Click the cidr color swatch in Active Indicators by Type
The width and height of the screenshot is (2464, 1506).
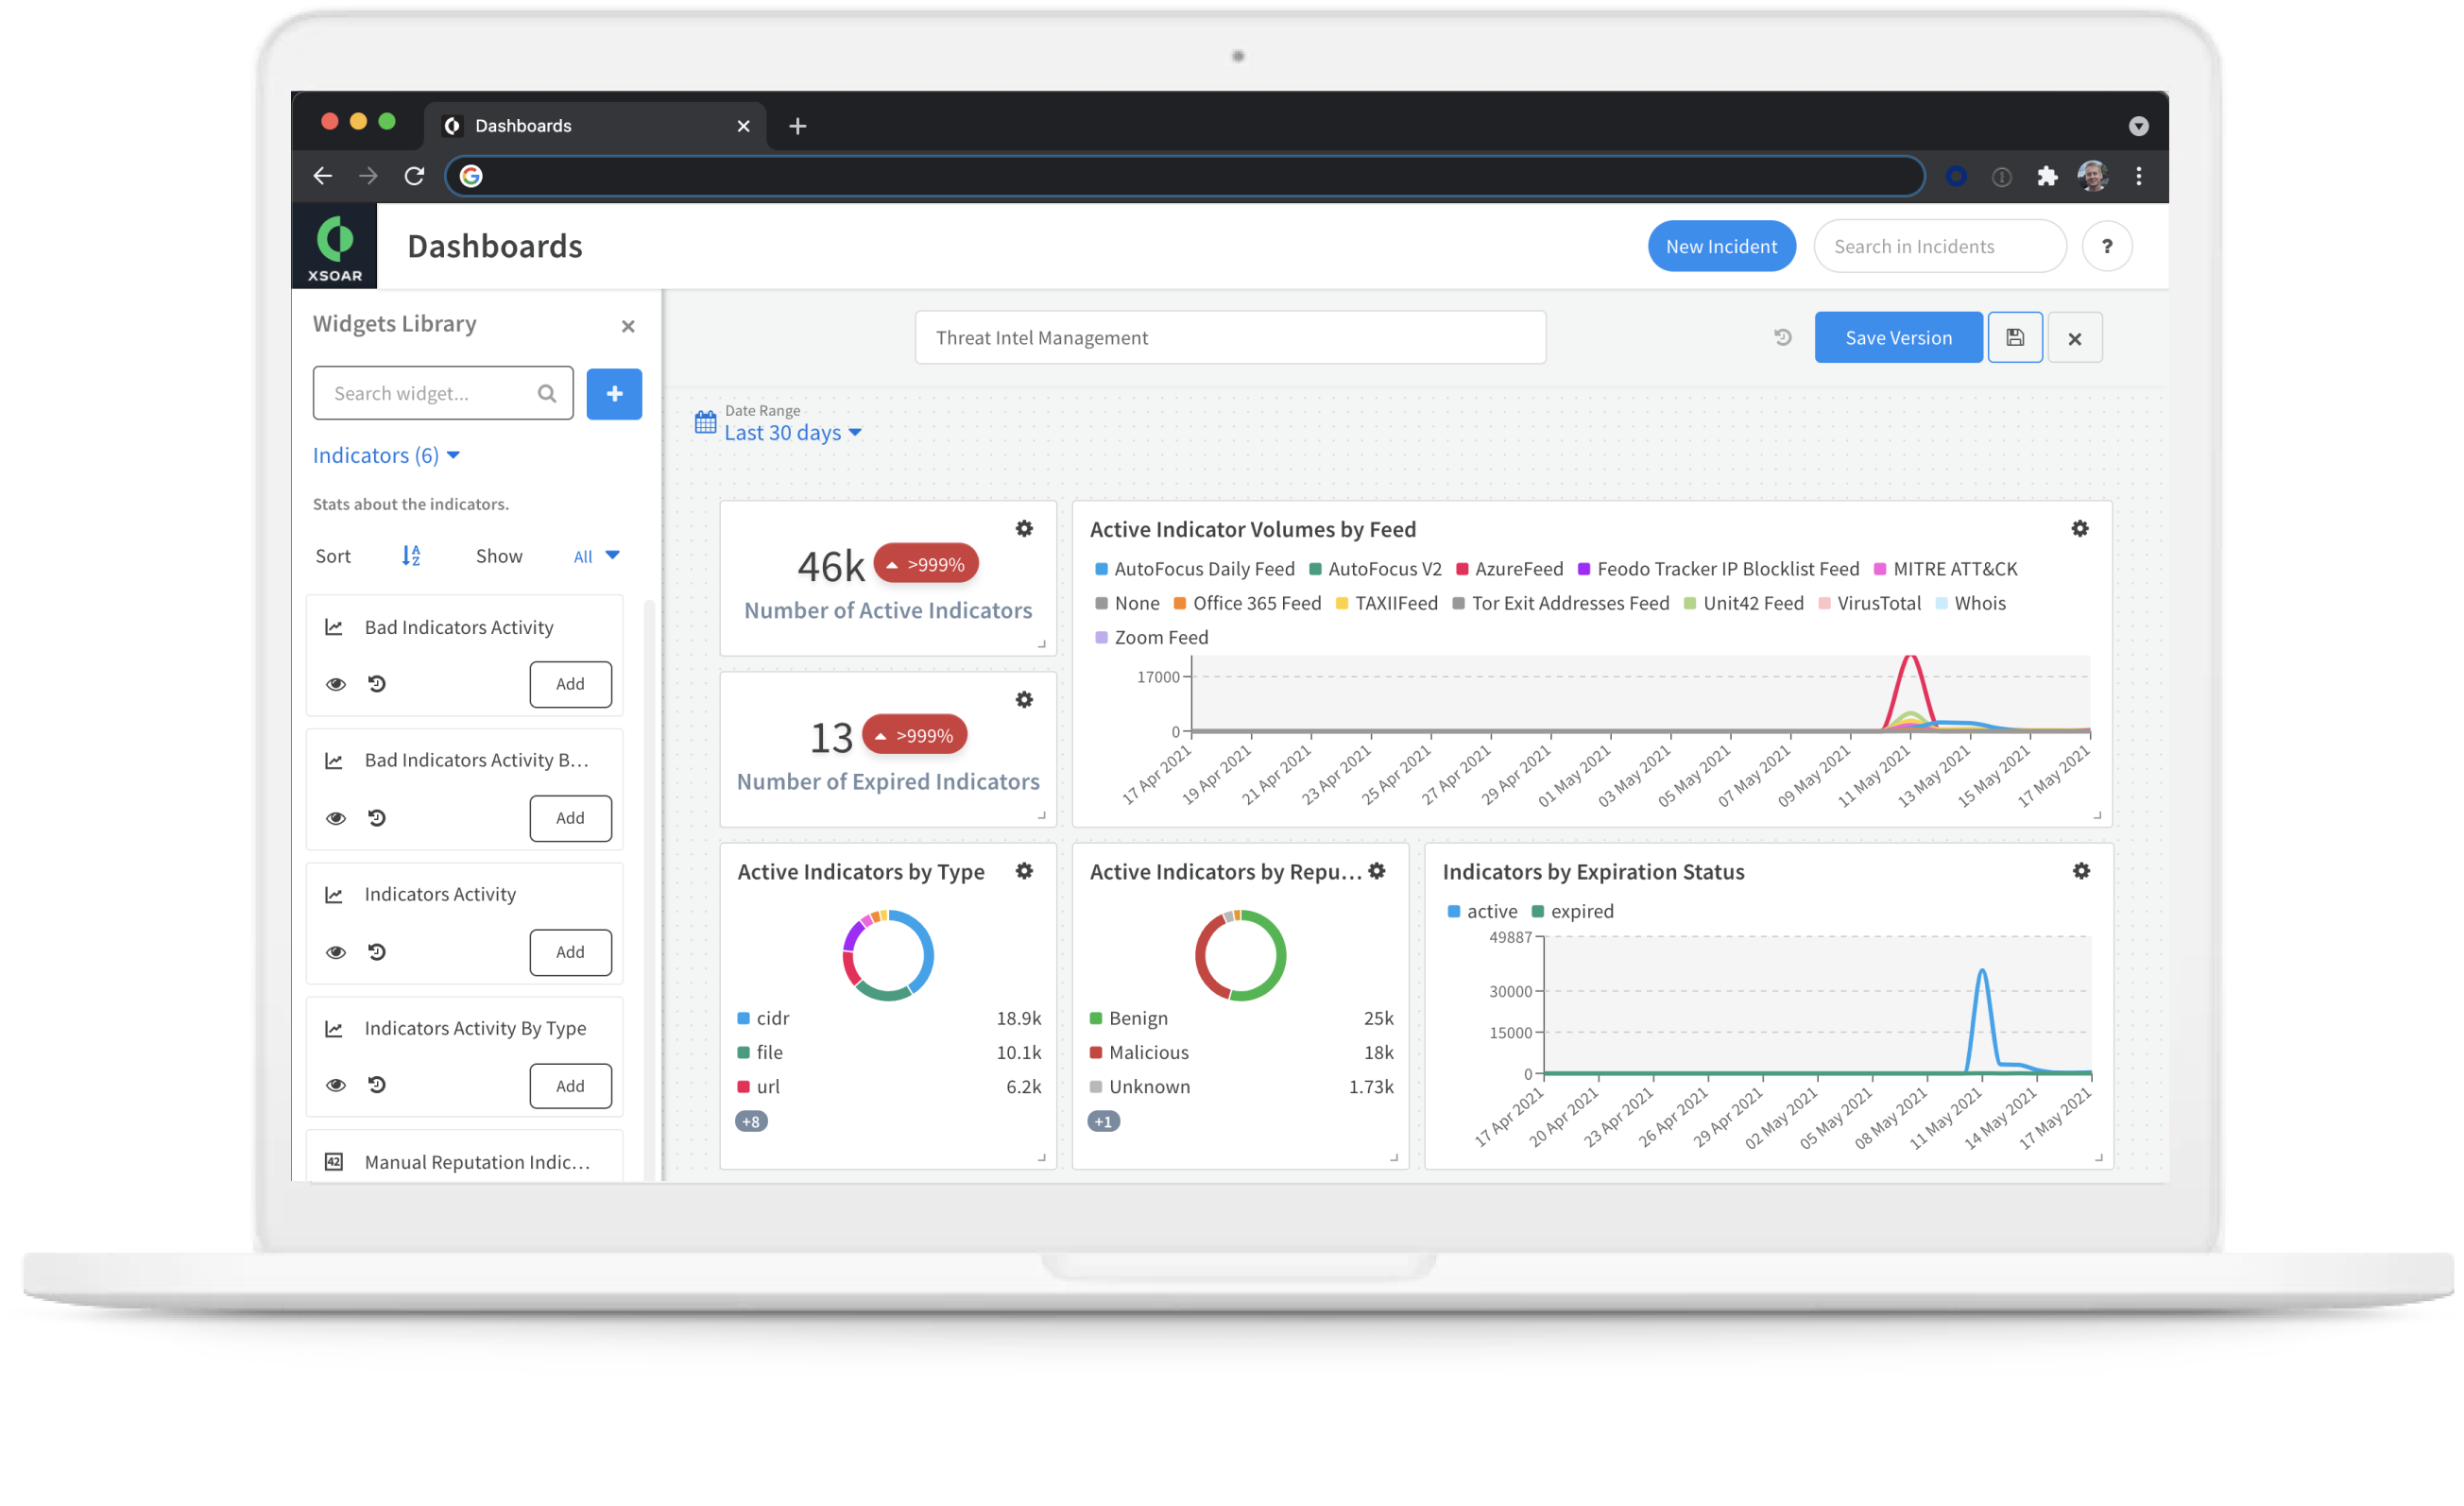point(742,1017)
